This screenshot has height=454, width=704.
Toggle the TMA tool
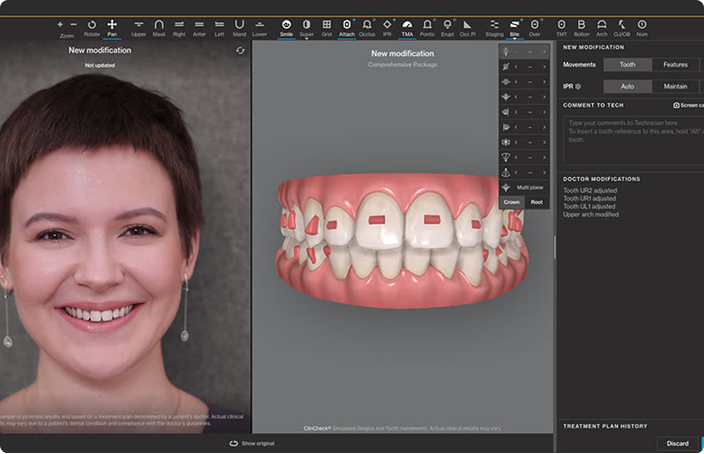[x=407, y=27]
